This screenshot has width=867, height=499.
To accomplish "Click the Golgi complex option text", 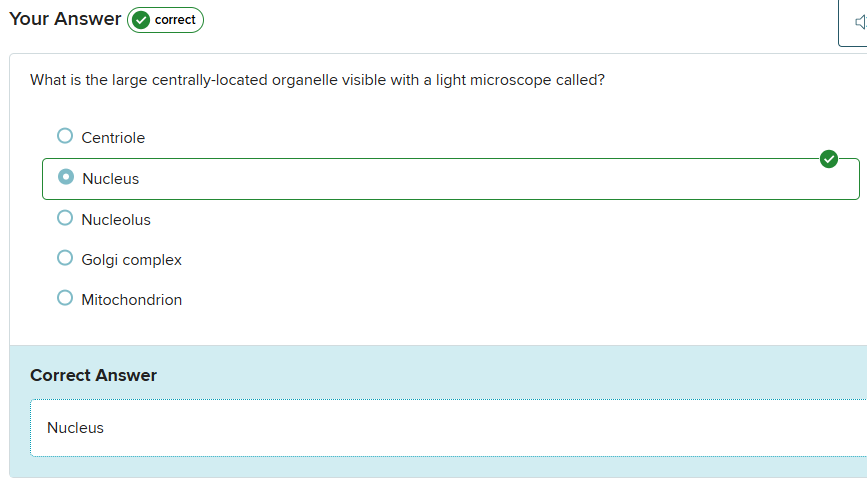I will pyautogui.click(x=131, y=260).
